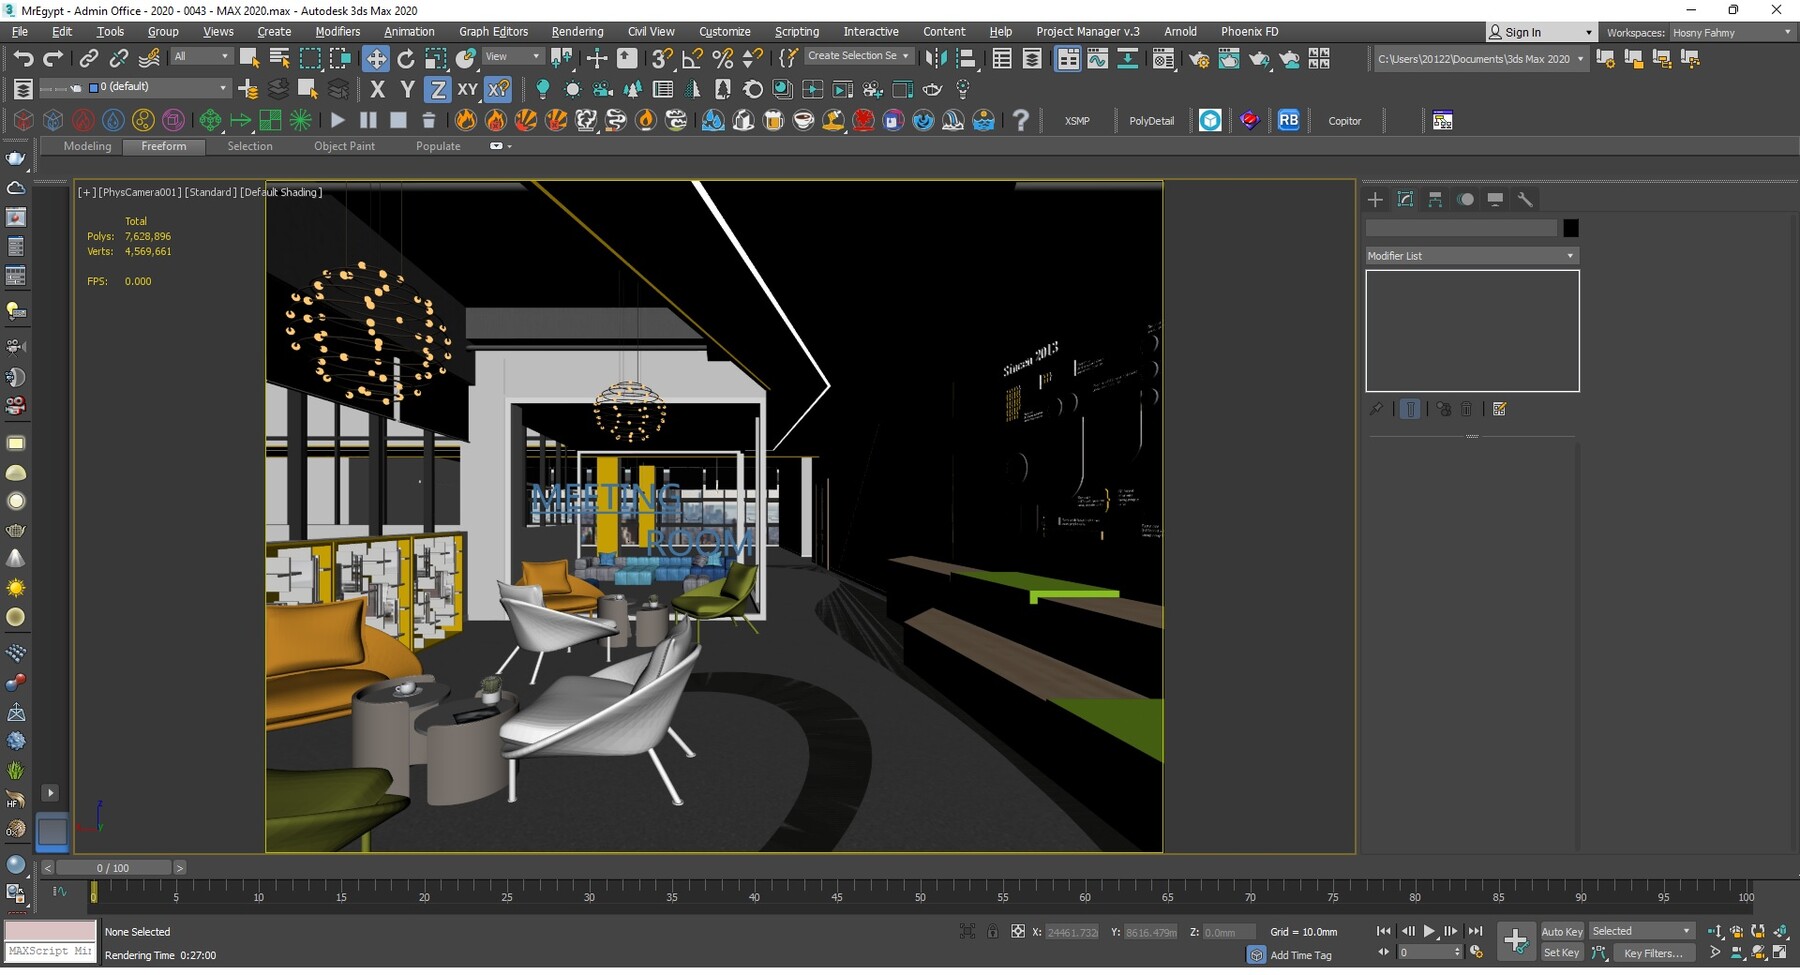The height and width of the screenshot is (975, 1800).
Task: Click the PolyDetail toolbar button
Action: [x=1152, y=120]
